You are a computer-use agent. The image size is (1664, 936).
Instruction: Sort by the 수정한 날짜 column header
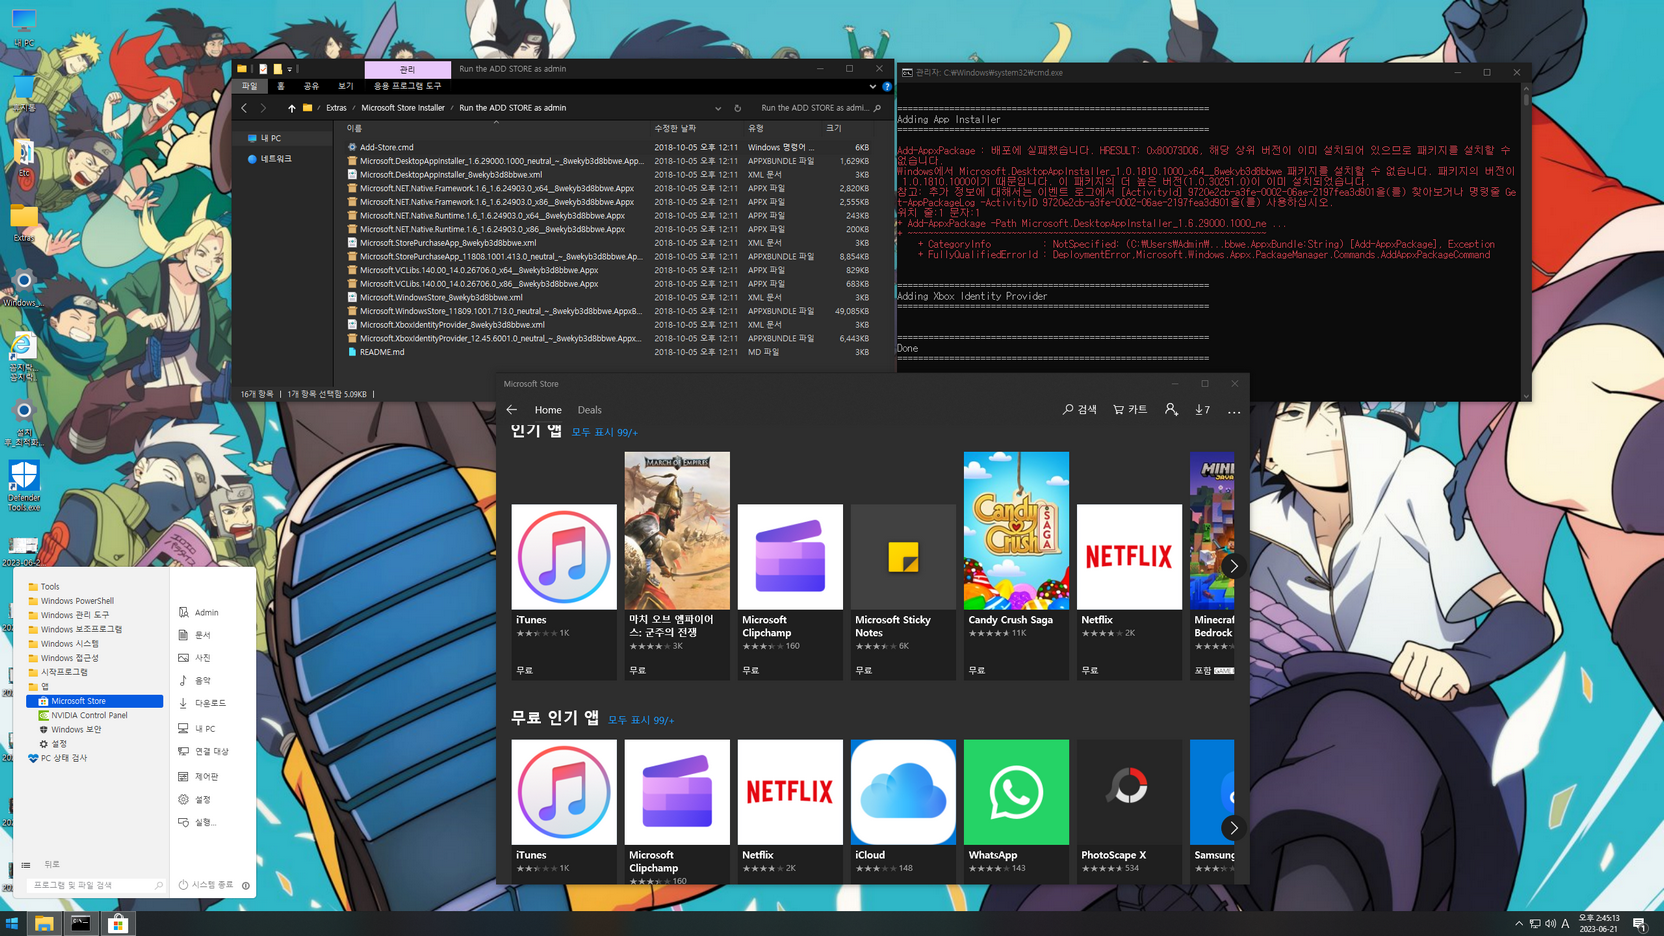pyautogui.click(x=675, y=128)
